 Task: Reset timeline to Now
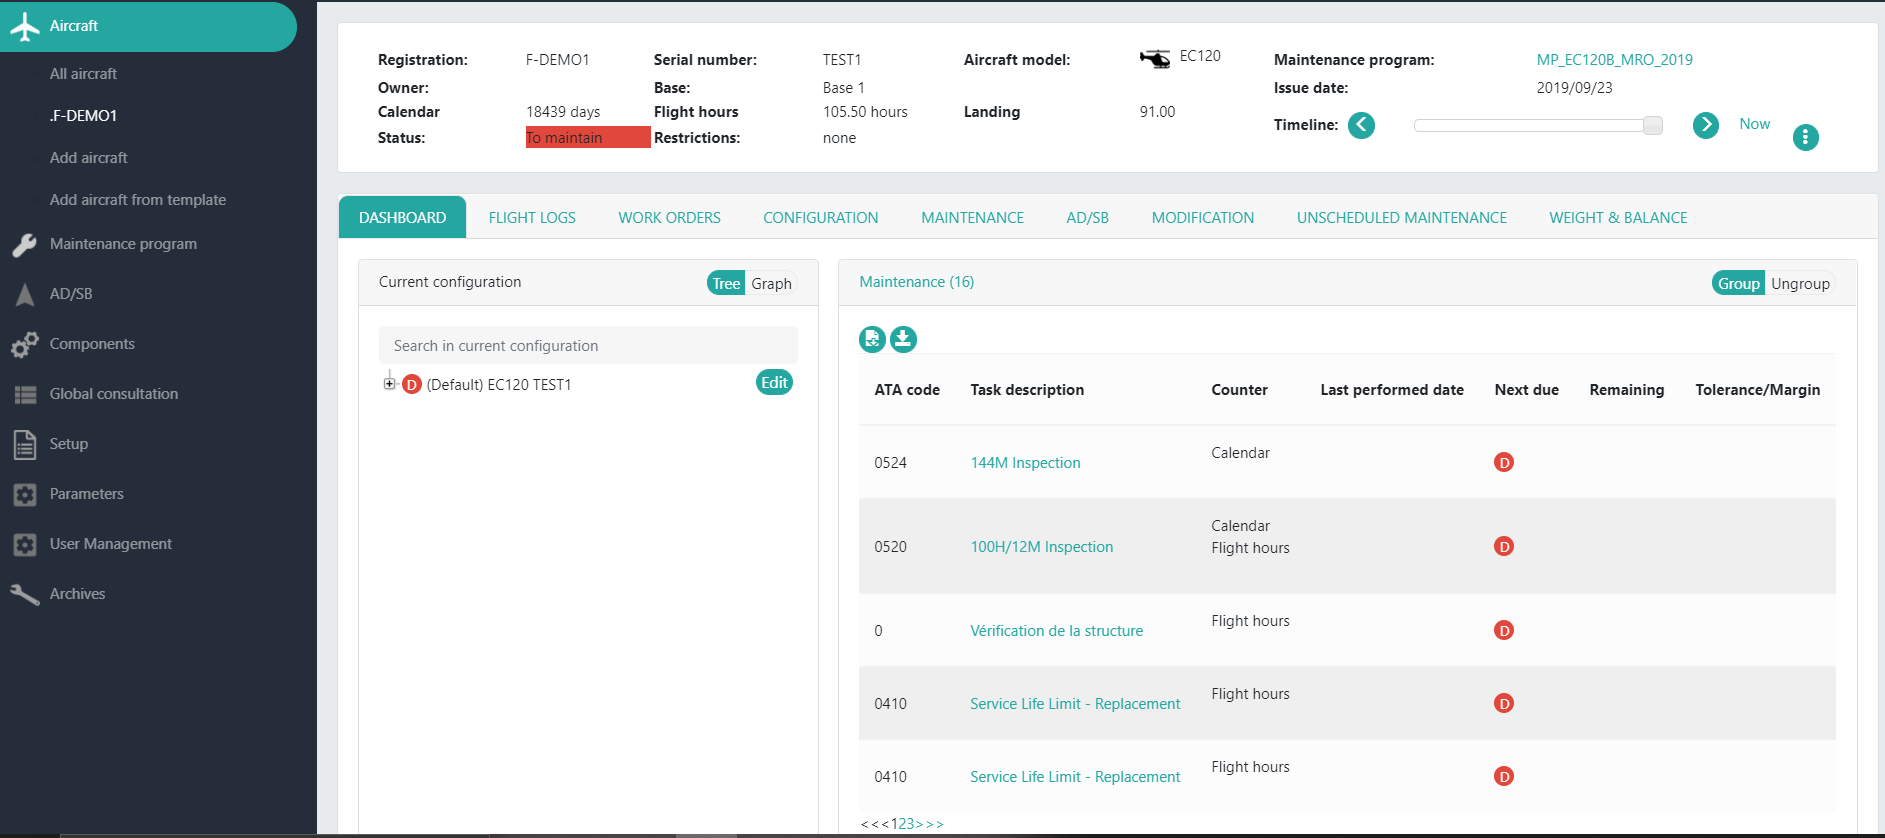point(1754,124)
